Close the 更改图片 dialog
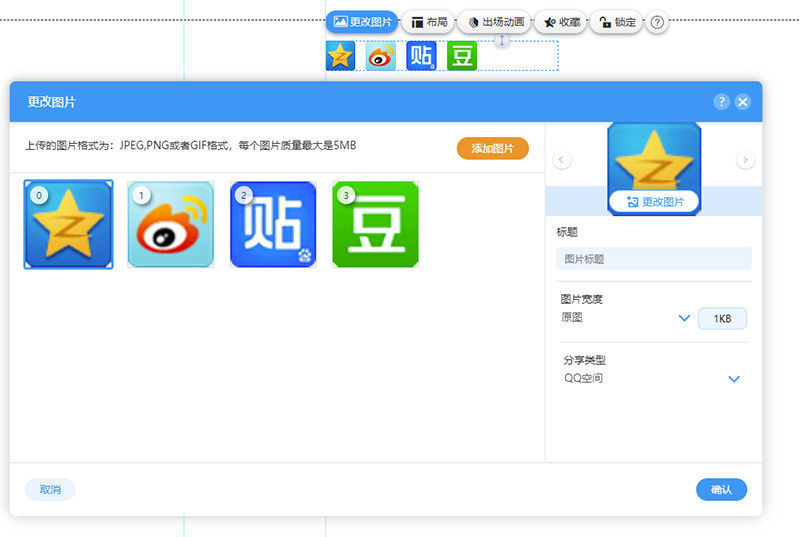The image size is (800, 537). (743, 101)
